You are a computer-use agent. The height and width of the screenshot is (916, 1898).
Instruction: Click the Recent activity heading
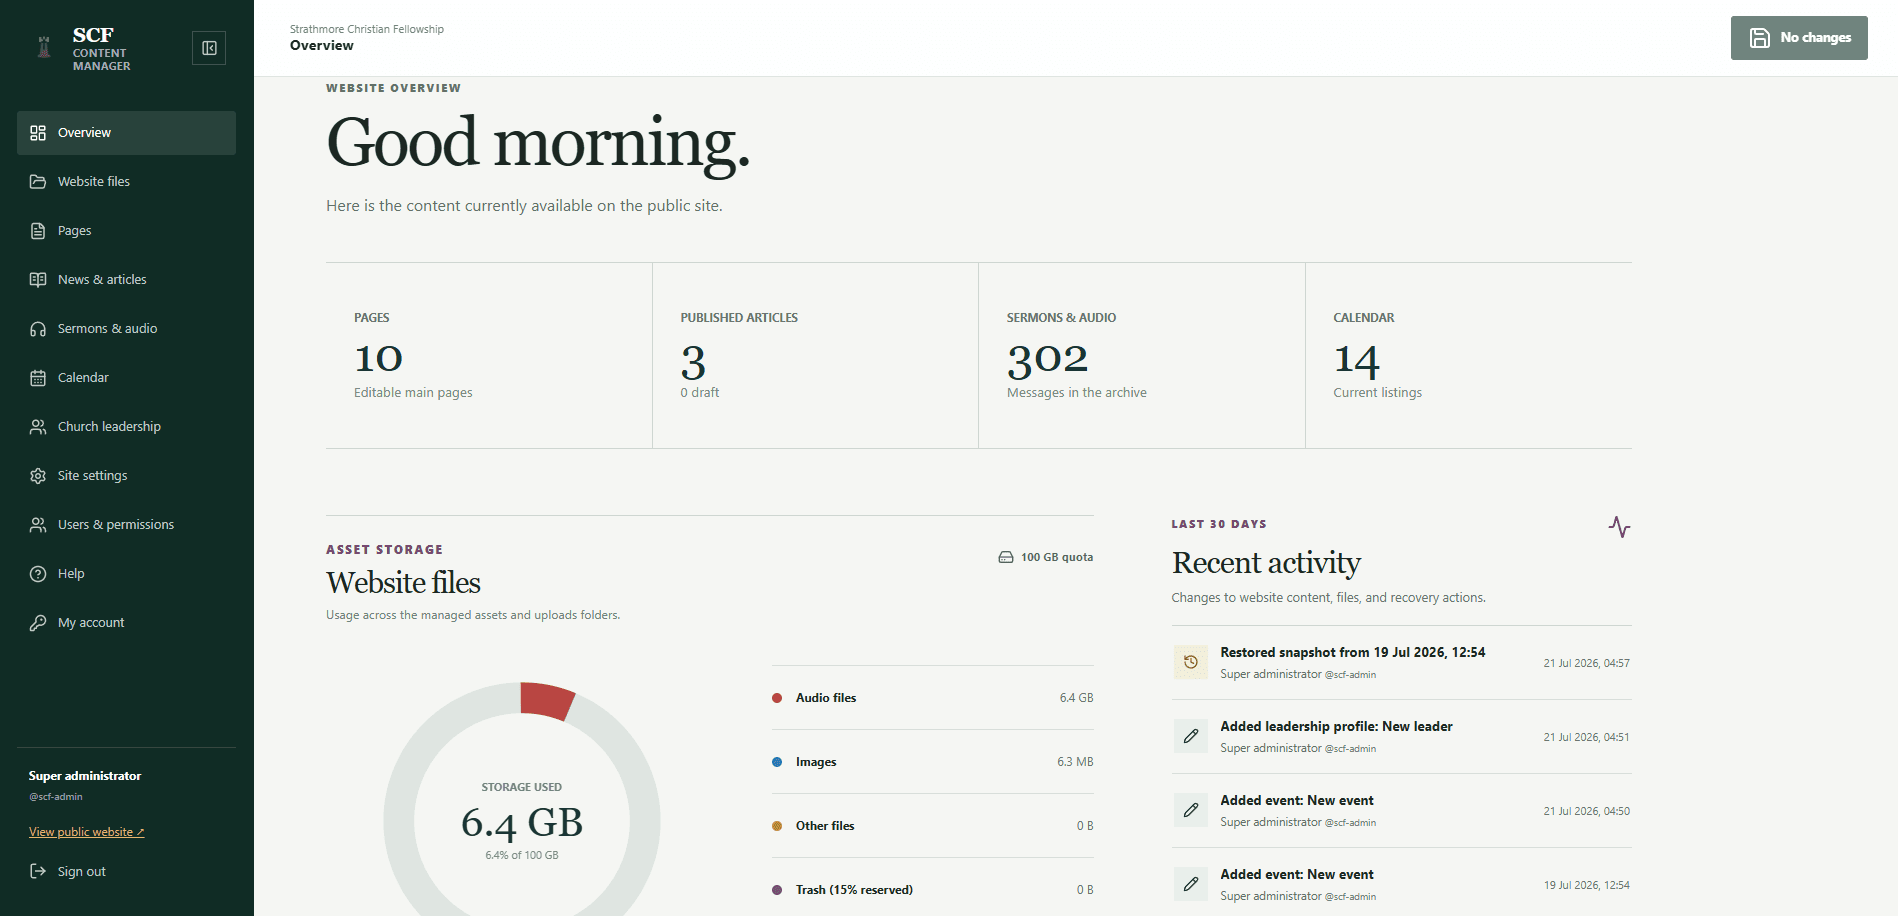tap(1266, 563)
